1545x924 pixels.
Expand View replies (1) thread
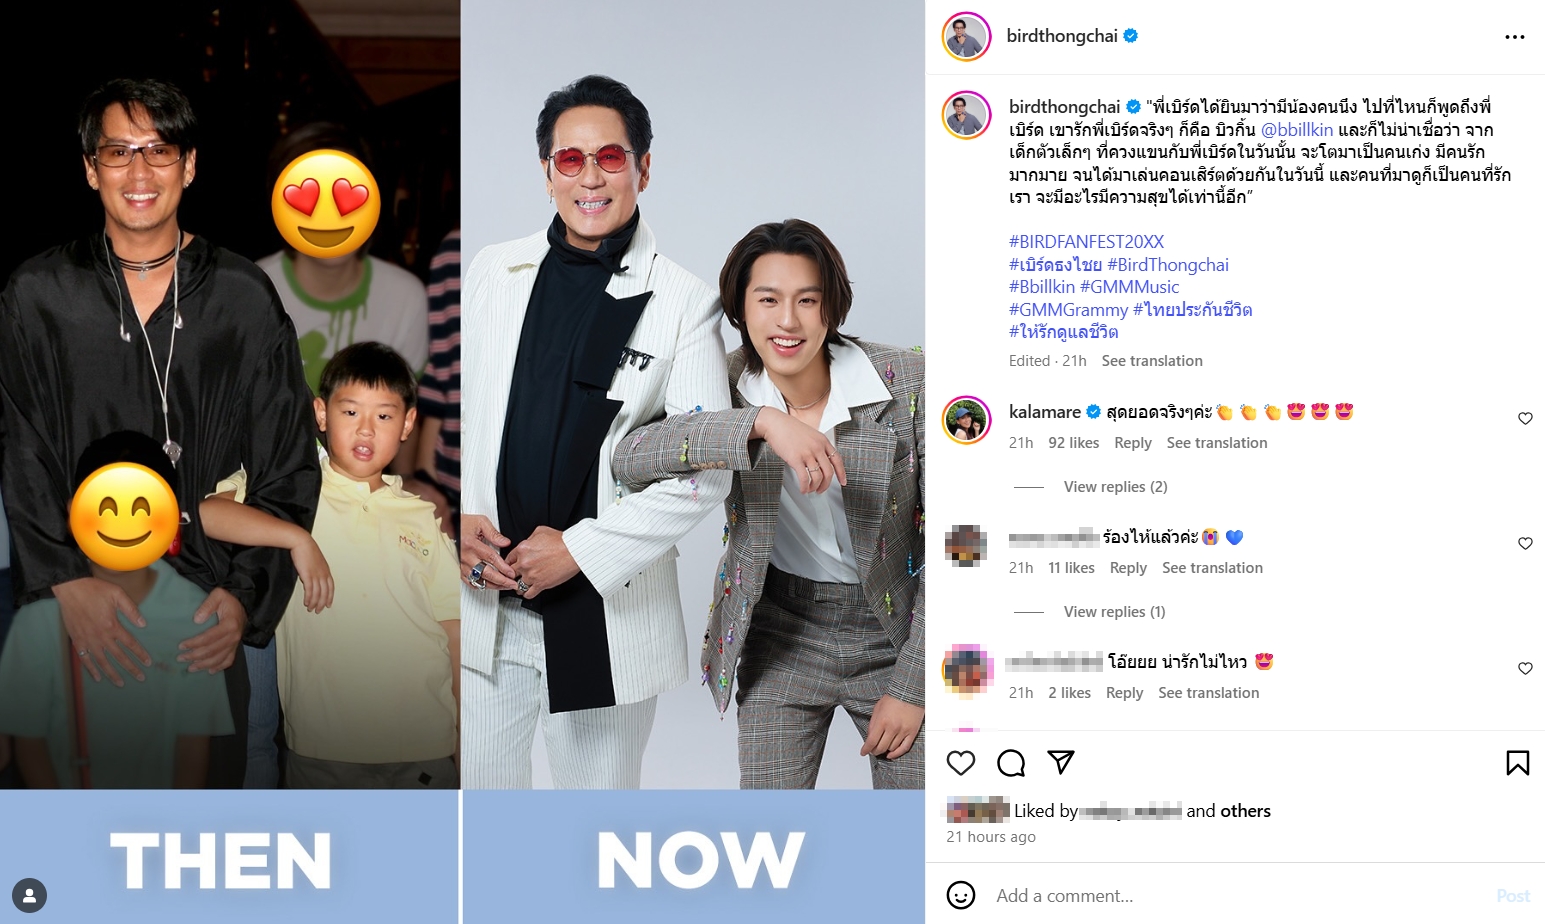[1114, 612]
